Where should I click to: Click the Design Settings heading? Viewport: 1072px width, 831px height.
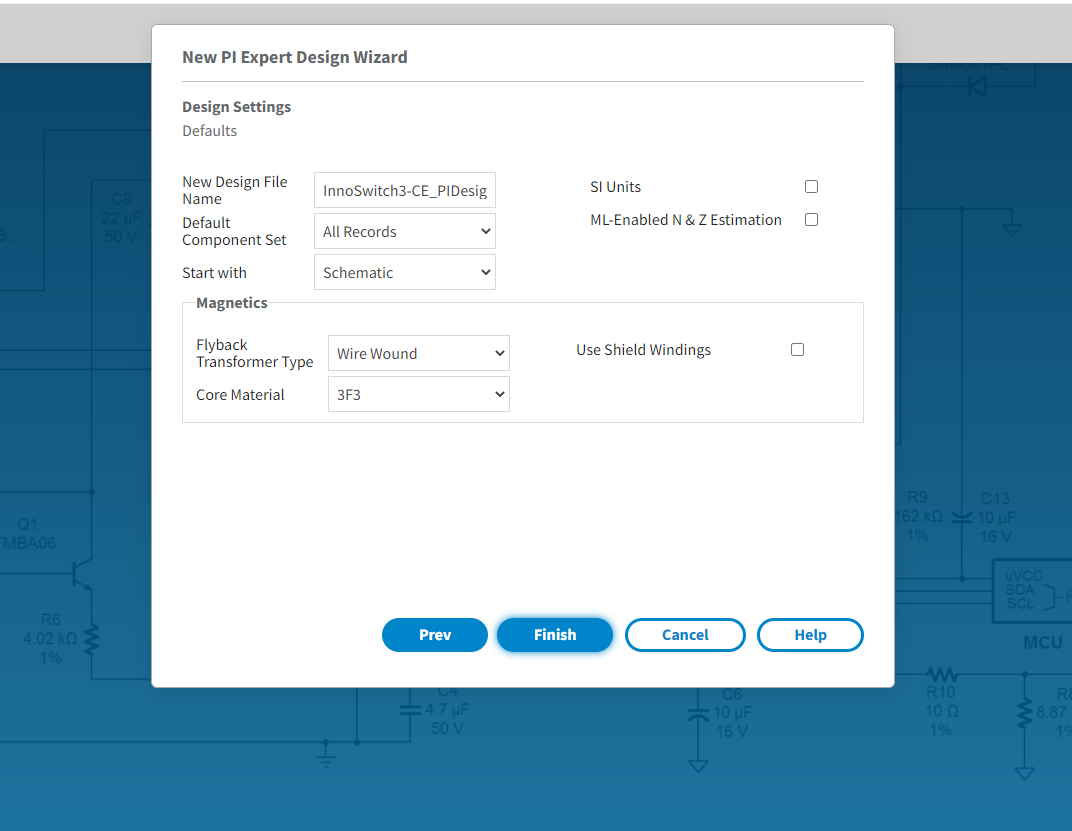click(237, 107)
